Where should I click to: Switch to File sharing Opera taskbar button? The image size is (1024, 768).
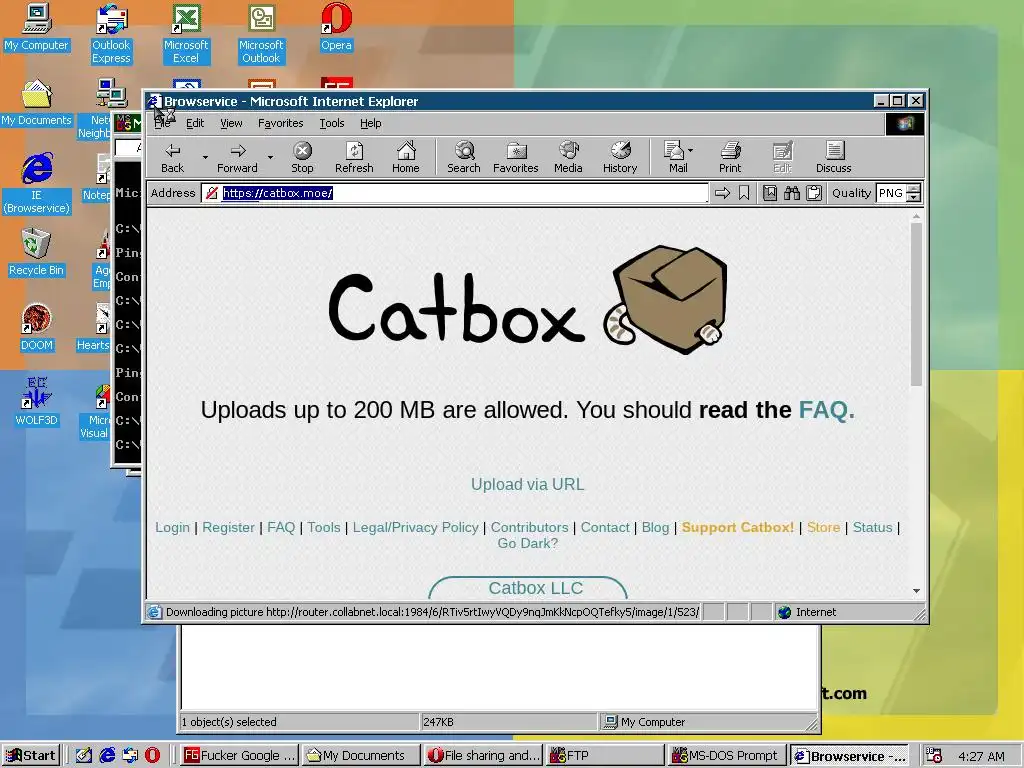tap(483, 756)
